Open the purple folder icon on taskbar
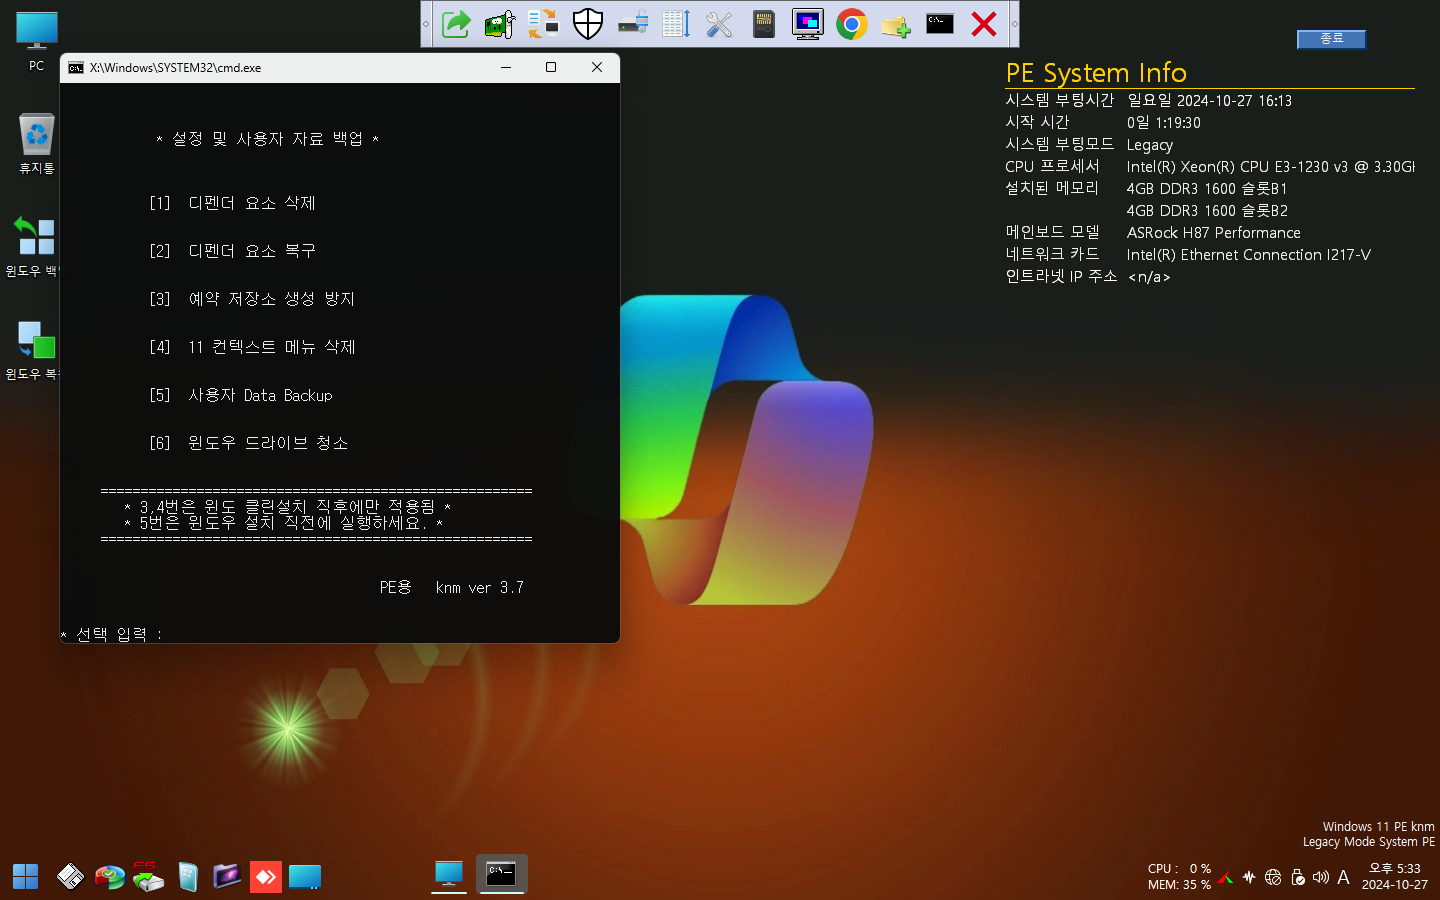Image resolution: width=1440 pixels, height=900 pixels. coord(227,876)
